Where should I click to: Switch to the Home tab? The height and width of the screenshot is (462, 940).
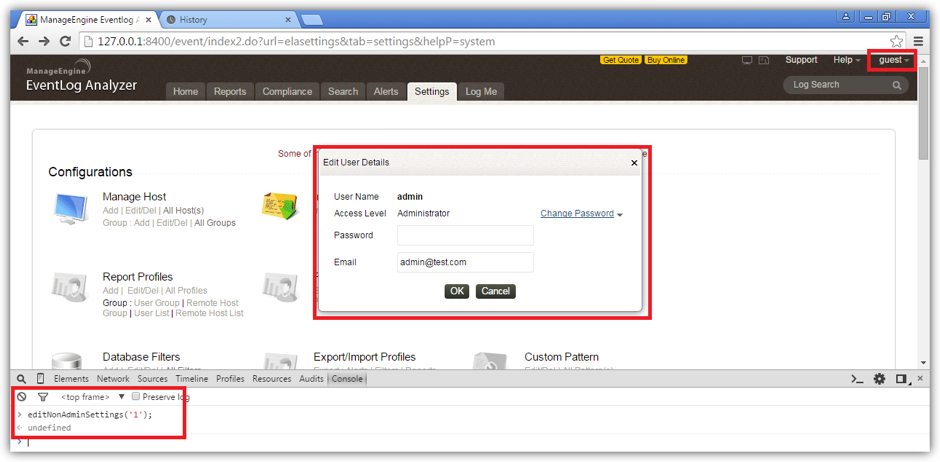click(x=185, y=92)
